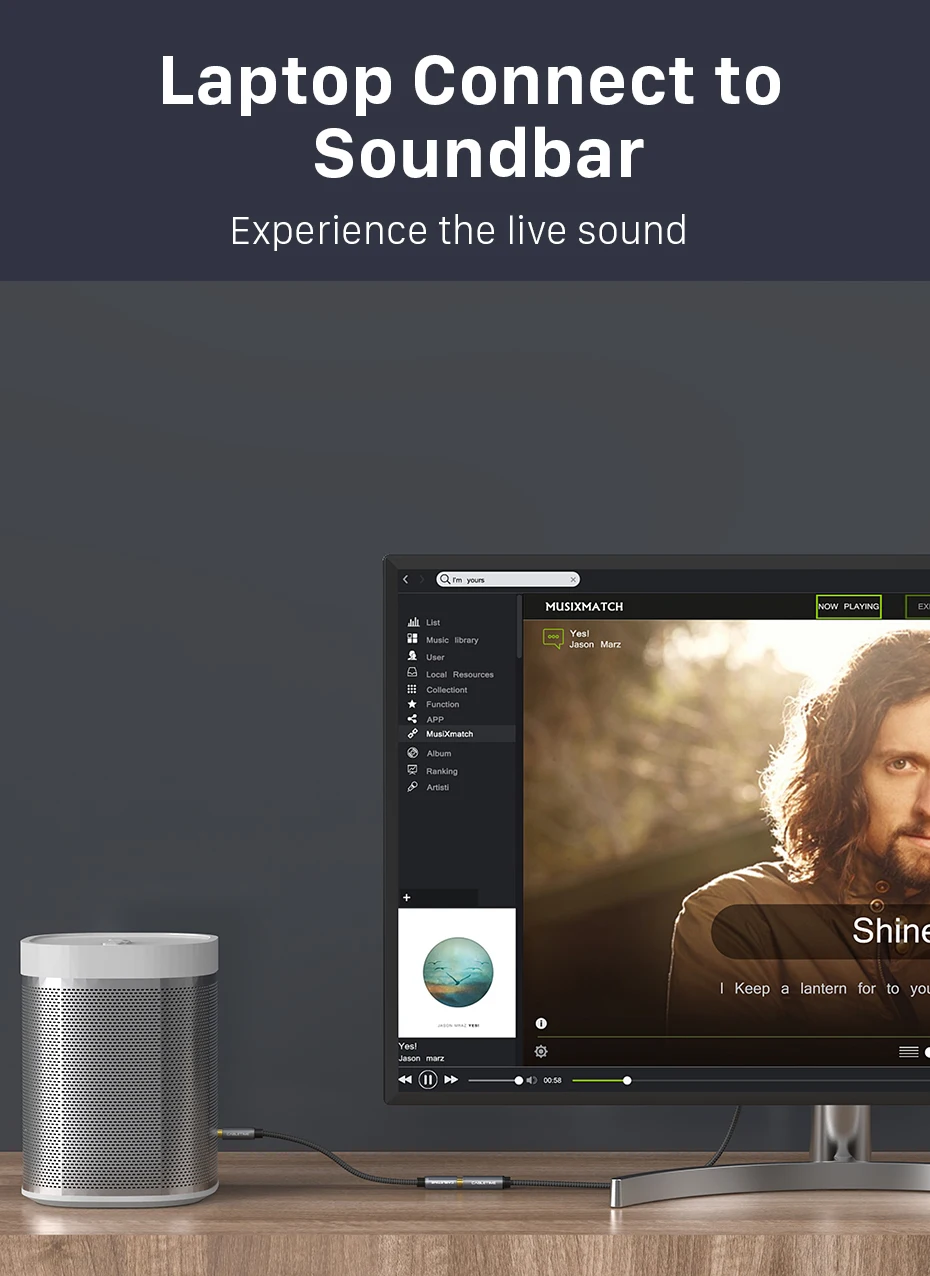Click the volume slider handle
930x1276 pixels.
tap(518, 1080)
